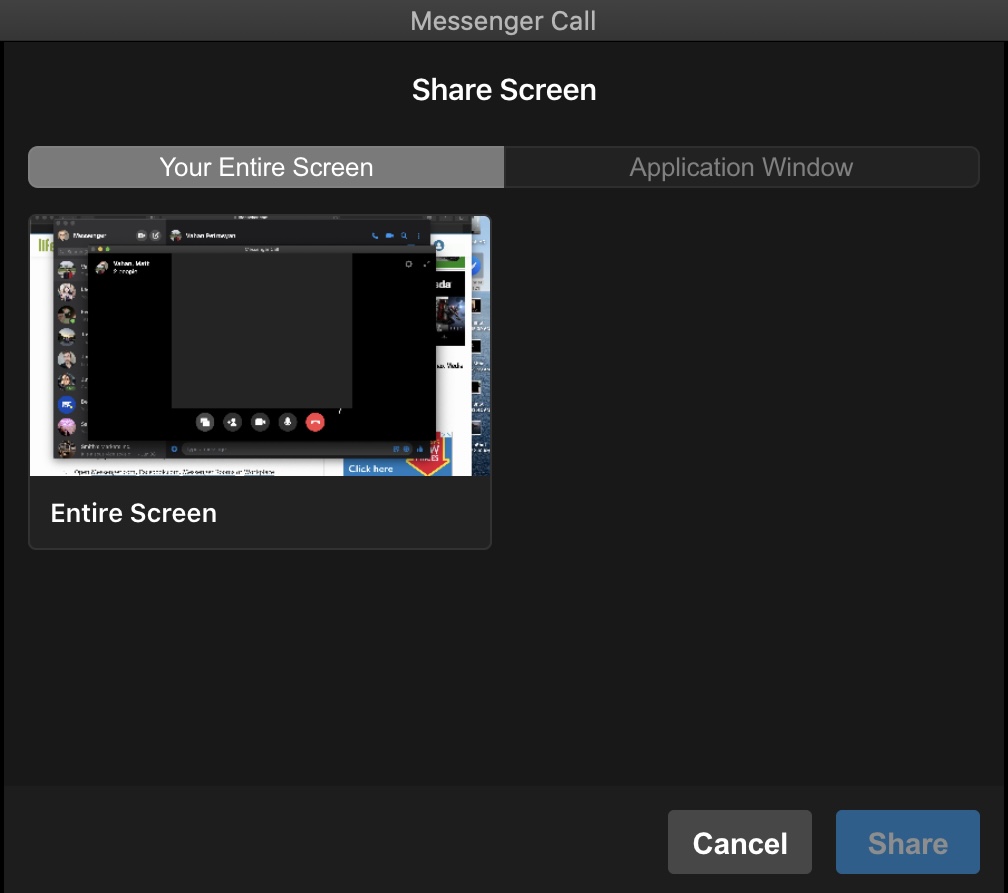
Task: Open the compose new message icon
Action: click(x=157, y=235)
